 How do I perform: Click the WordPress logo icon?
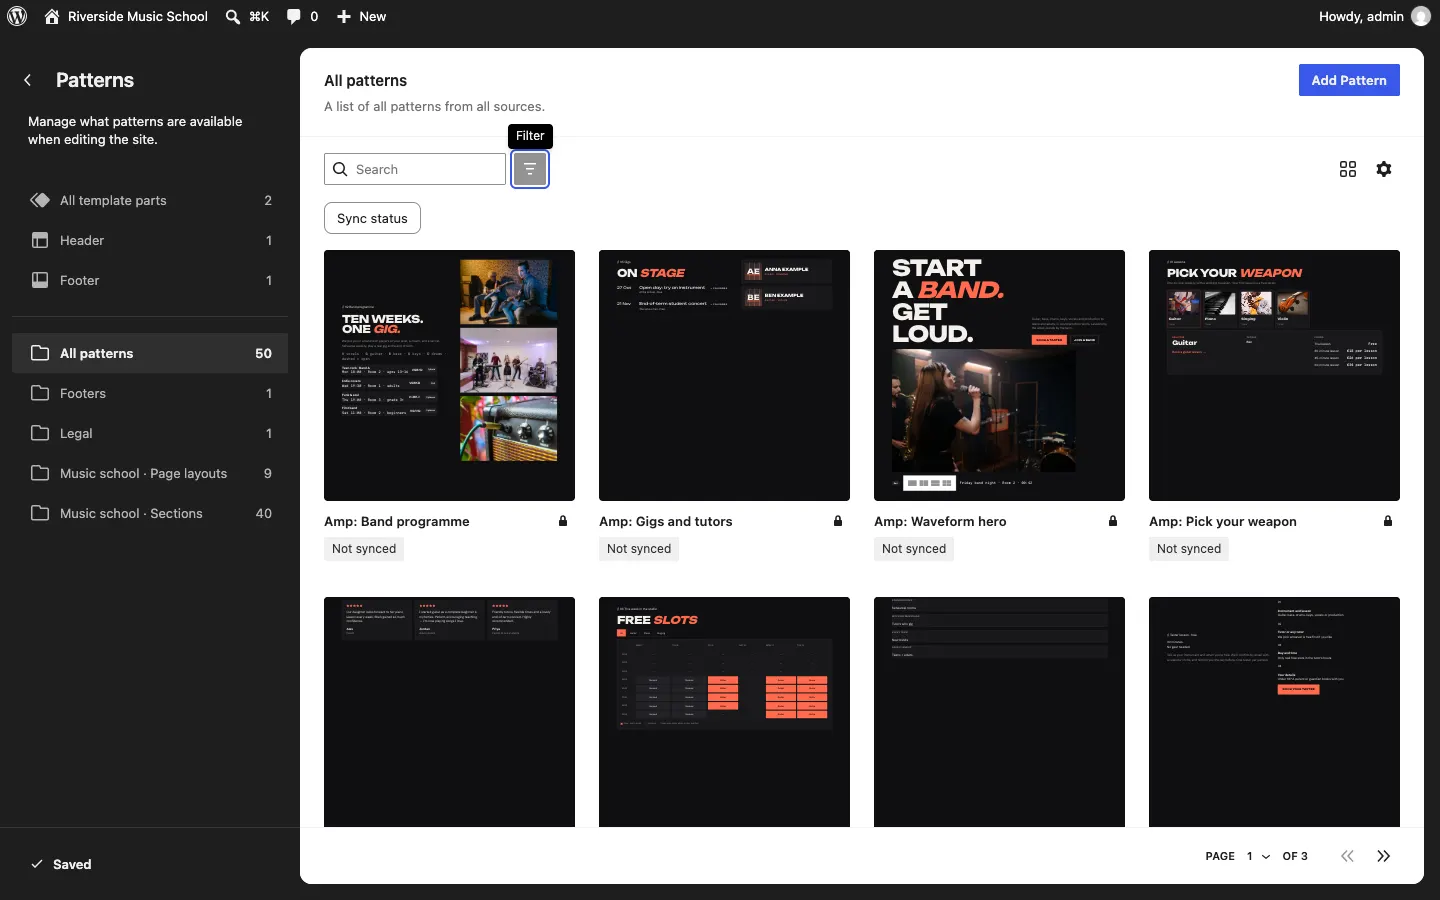17,16
